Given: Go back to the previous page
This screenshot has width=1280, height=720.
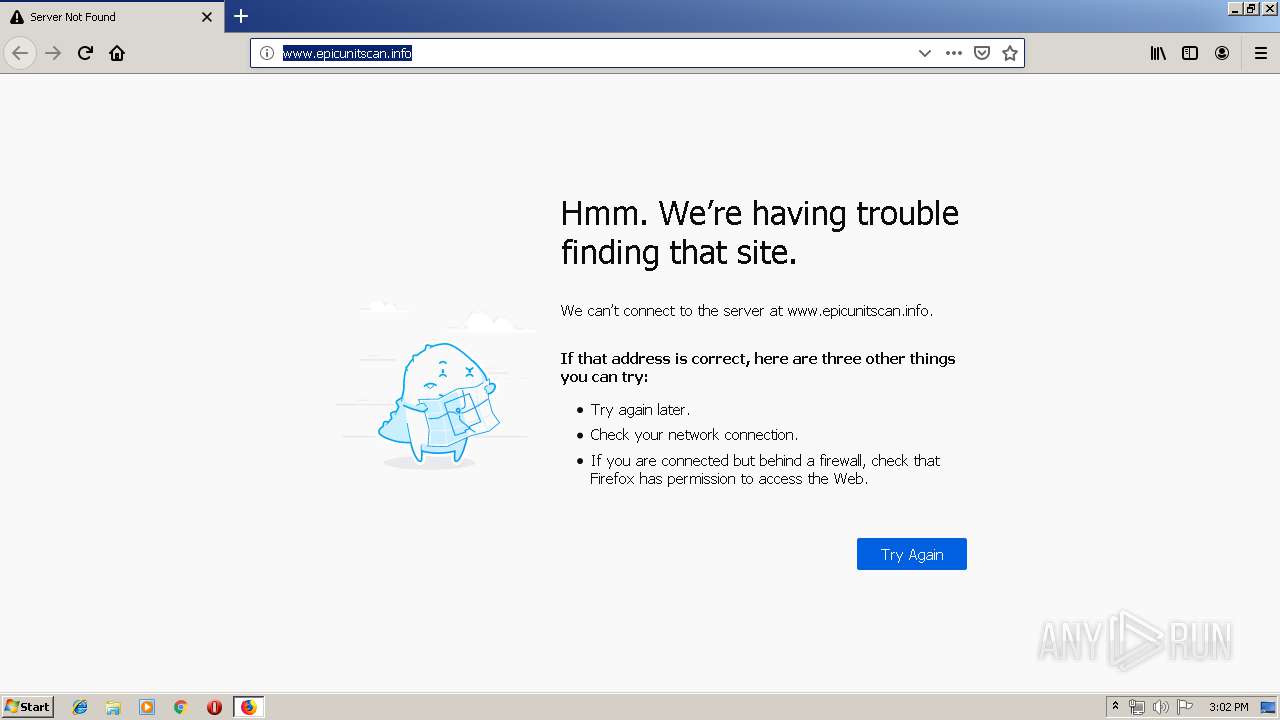Looking at the screenshot, I should [x=20, y=53].
